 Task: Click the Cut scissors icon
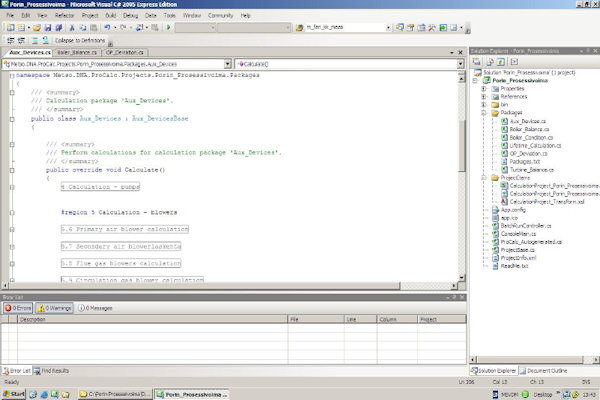tap(72, 28)
